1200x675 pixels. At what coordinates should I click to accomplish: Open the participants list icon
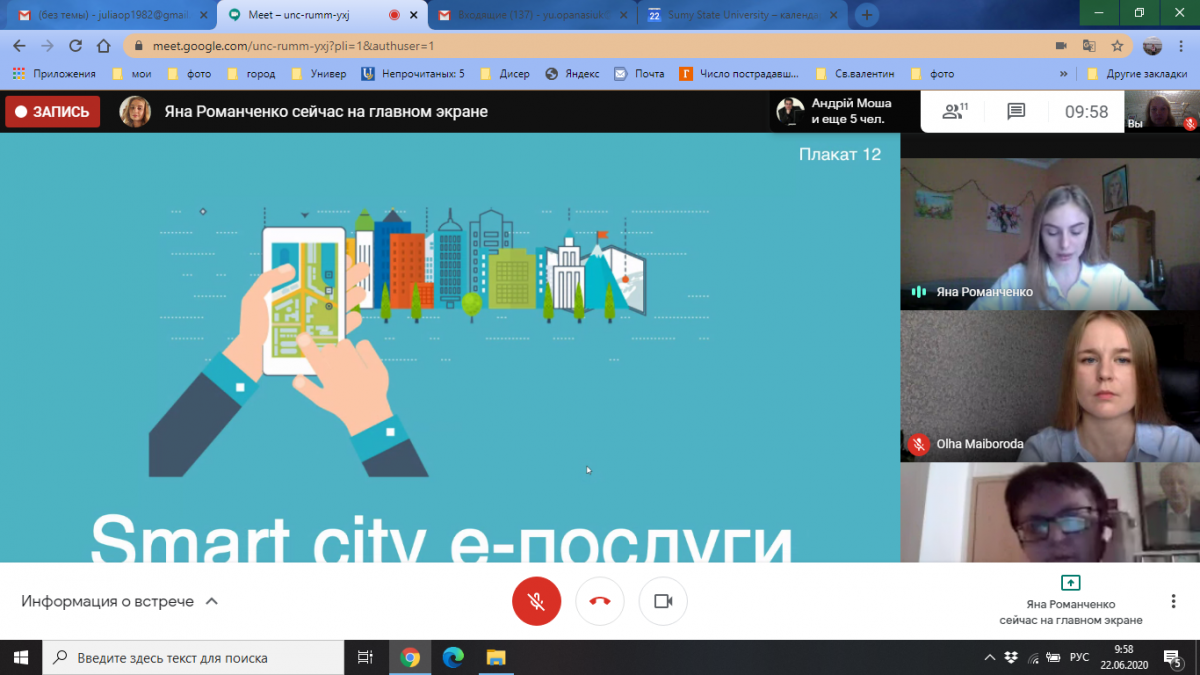[955, 111]
